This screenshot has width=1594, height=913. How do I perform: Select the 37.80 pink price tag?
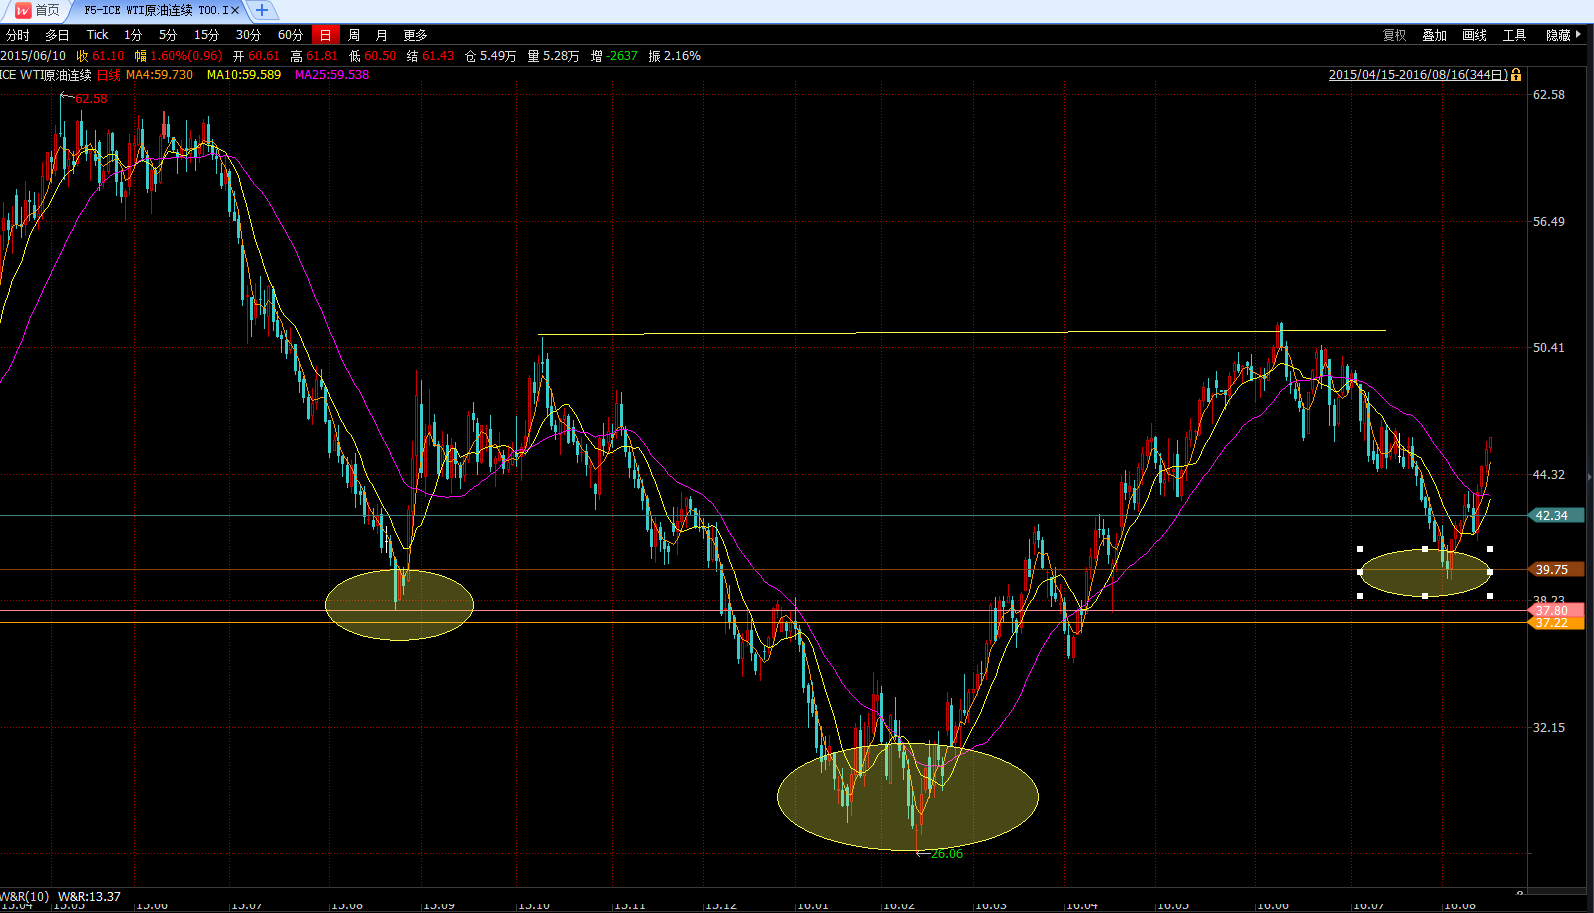pos(1554,610)
